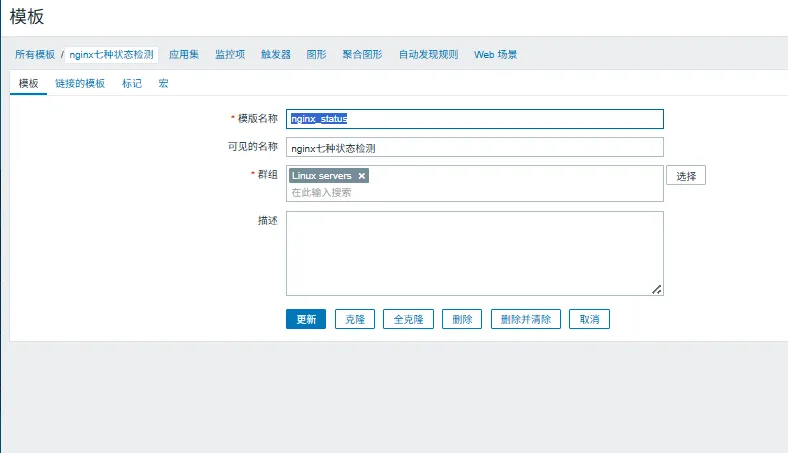Open the Web 场景 section

[x=495, y=54]
